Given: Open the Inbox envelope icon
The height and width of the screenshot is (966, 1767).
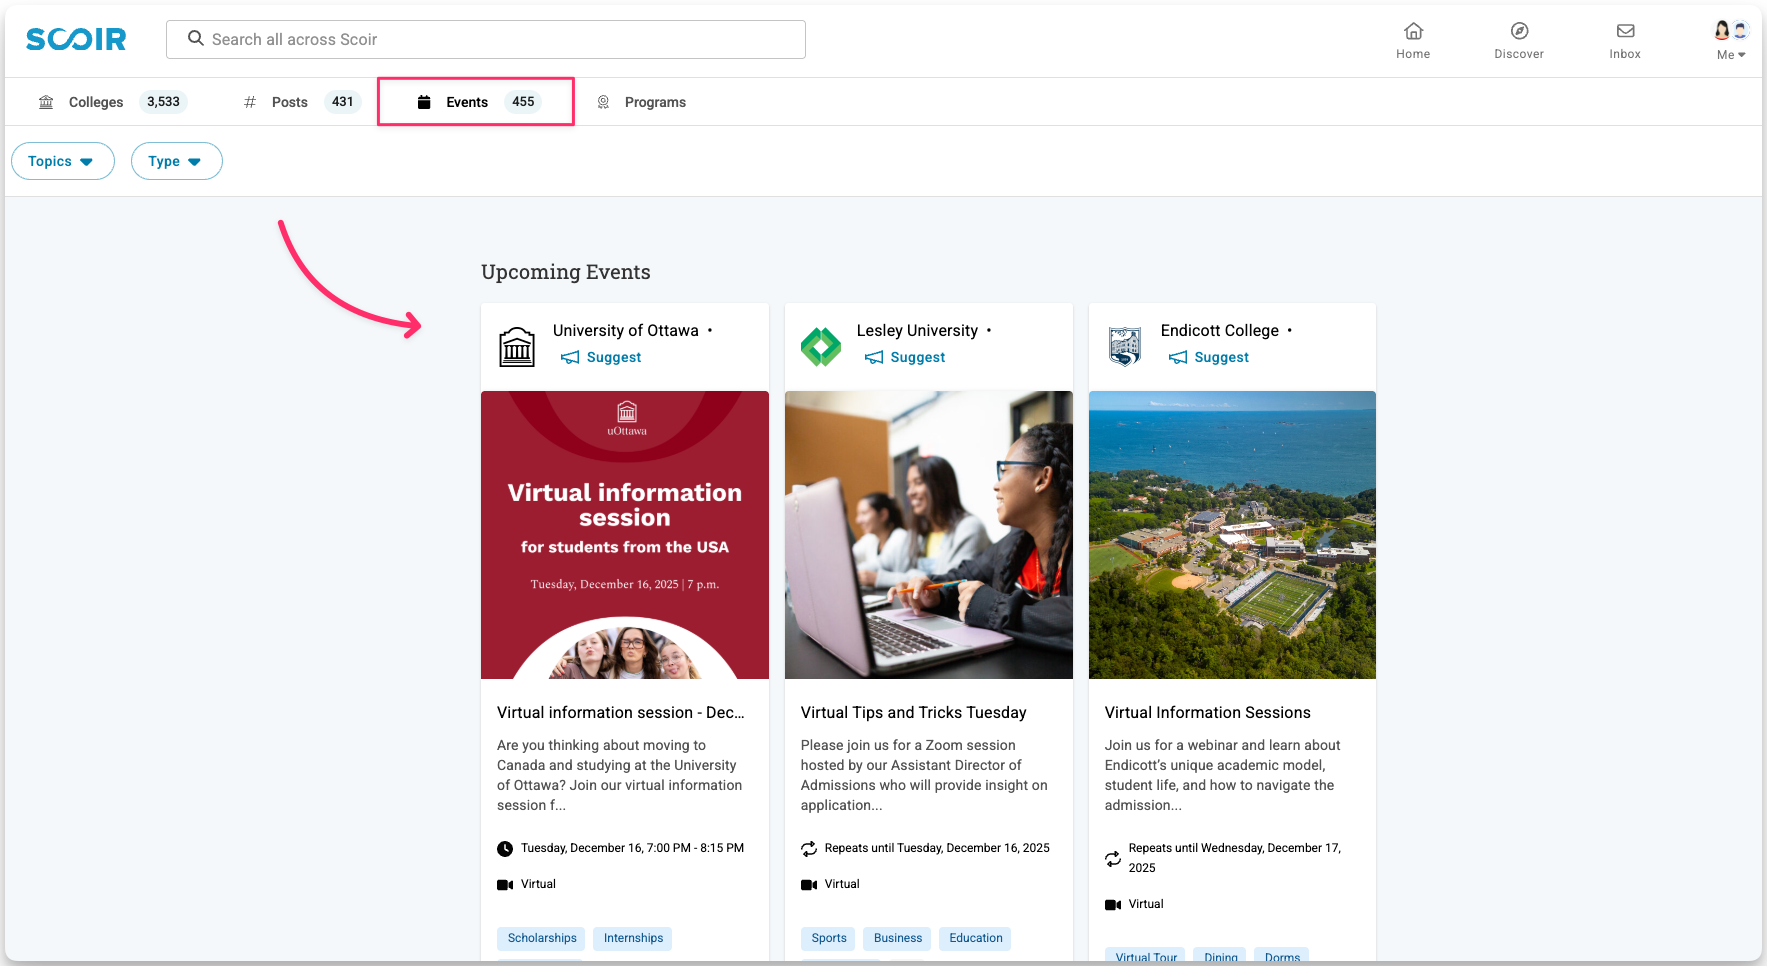Looking at the screenshot, I should click(x=1625, y=32).
